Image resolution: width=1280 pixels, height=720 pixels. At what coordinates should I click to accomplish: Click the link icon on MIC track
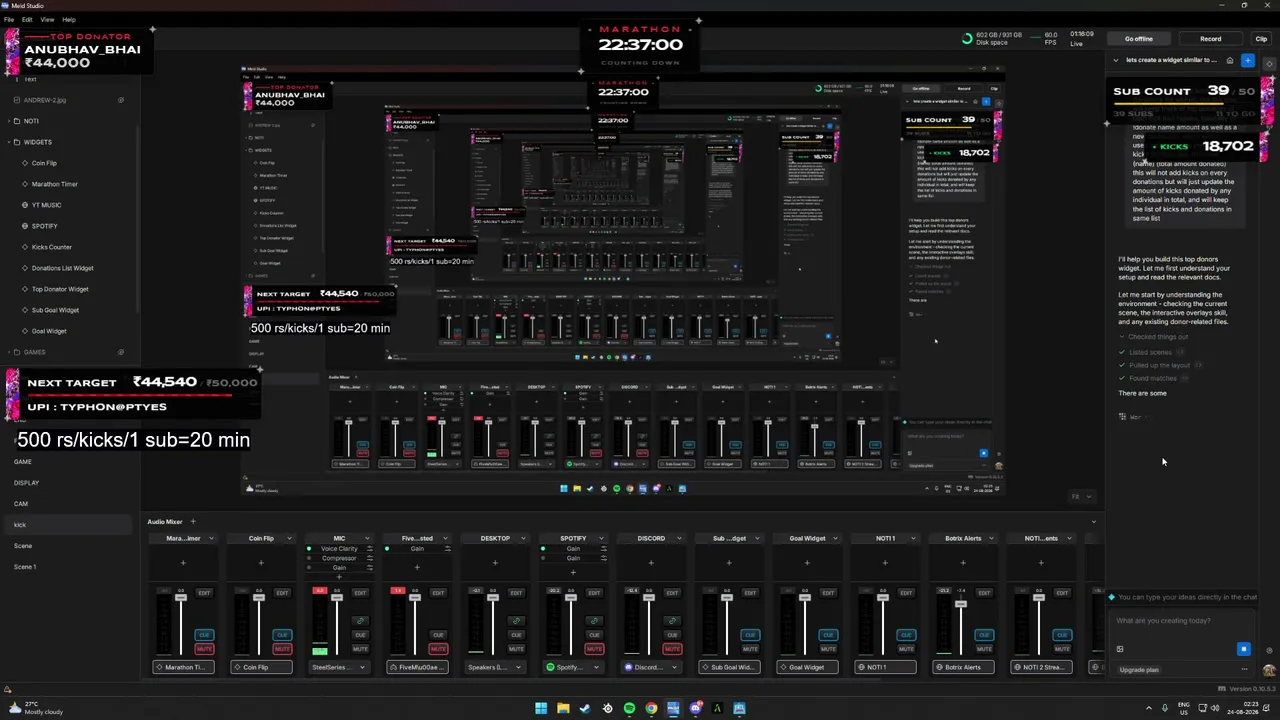[x=360, y=621]
